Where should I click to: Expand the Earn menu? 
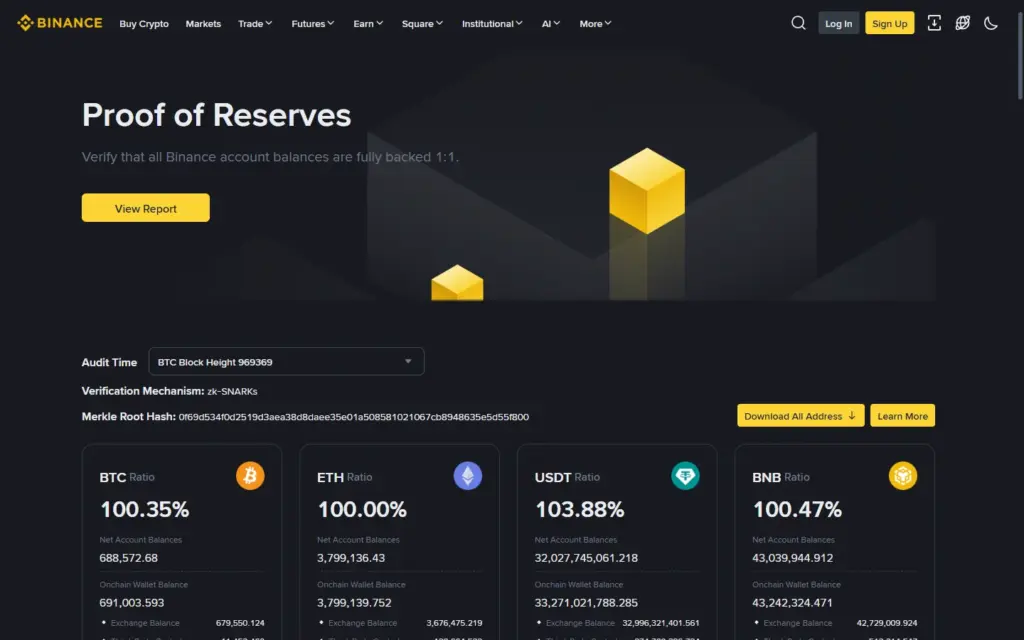(x=368, y=24)
